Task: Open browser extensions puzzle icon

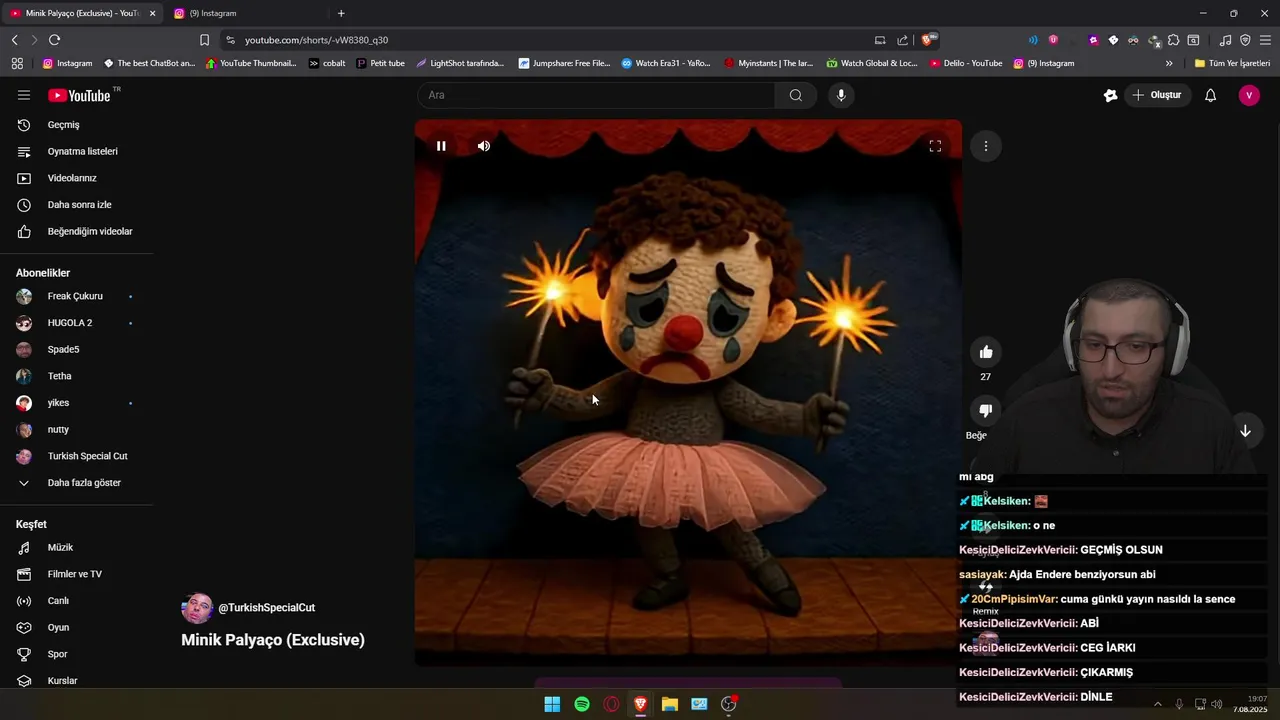Action: pos(1173,40)
